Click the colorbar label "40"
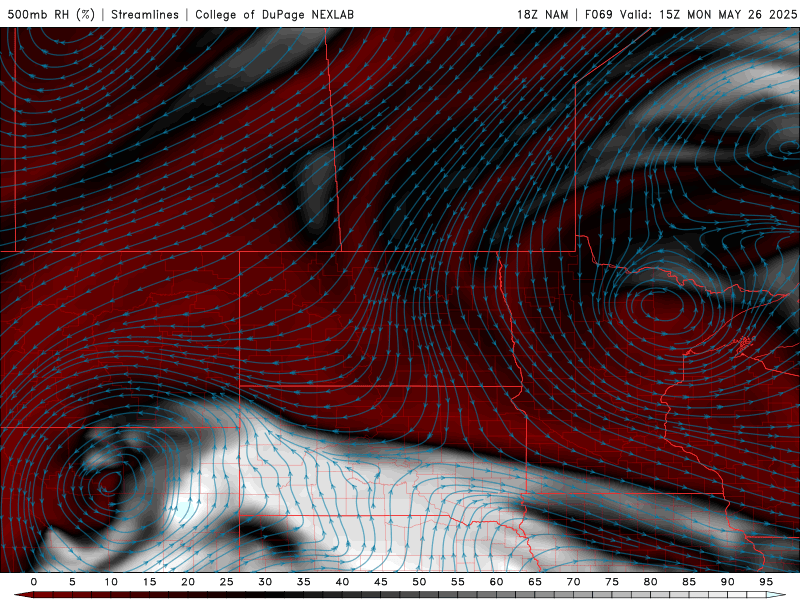The height and width of the screenshot is (600, 800). pos(342,582)
